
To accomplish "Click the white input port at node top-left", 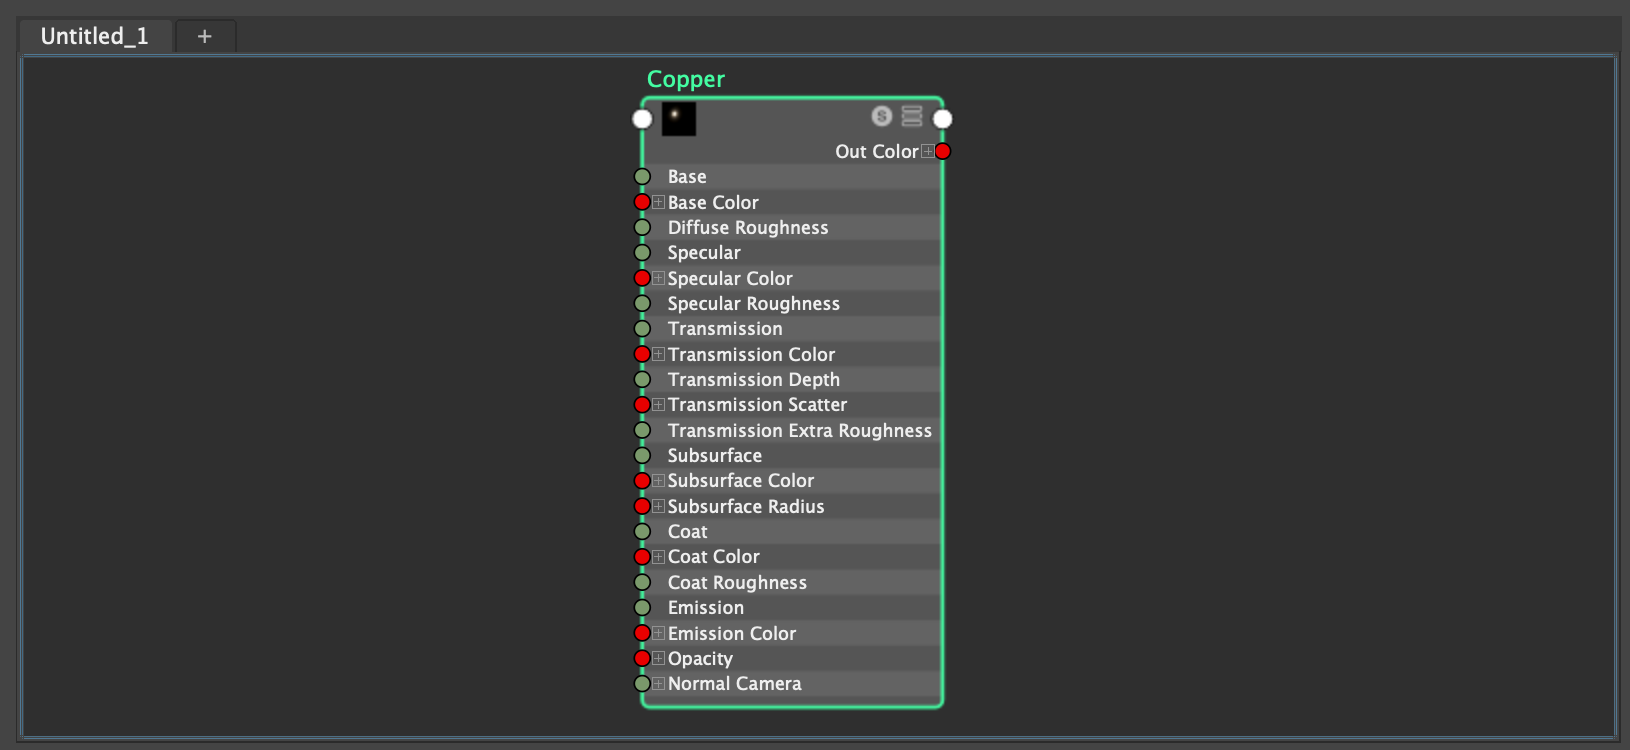I will coord(642,120).
